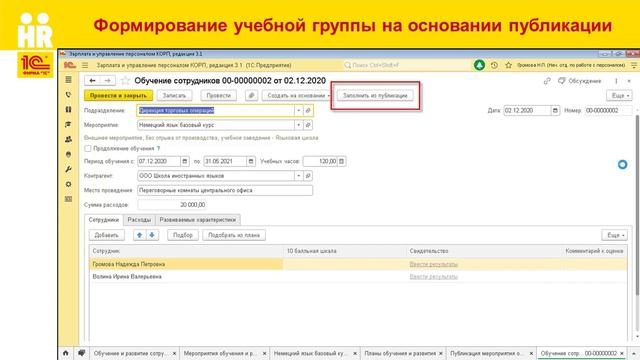Image resolution: width=640 pixels, height=360 pixels.
Task: Open the three-dot more options icon
Action: (x=616, y=81)
